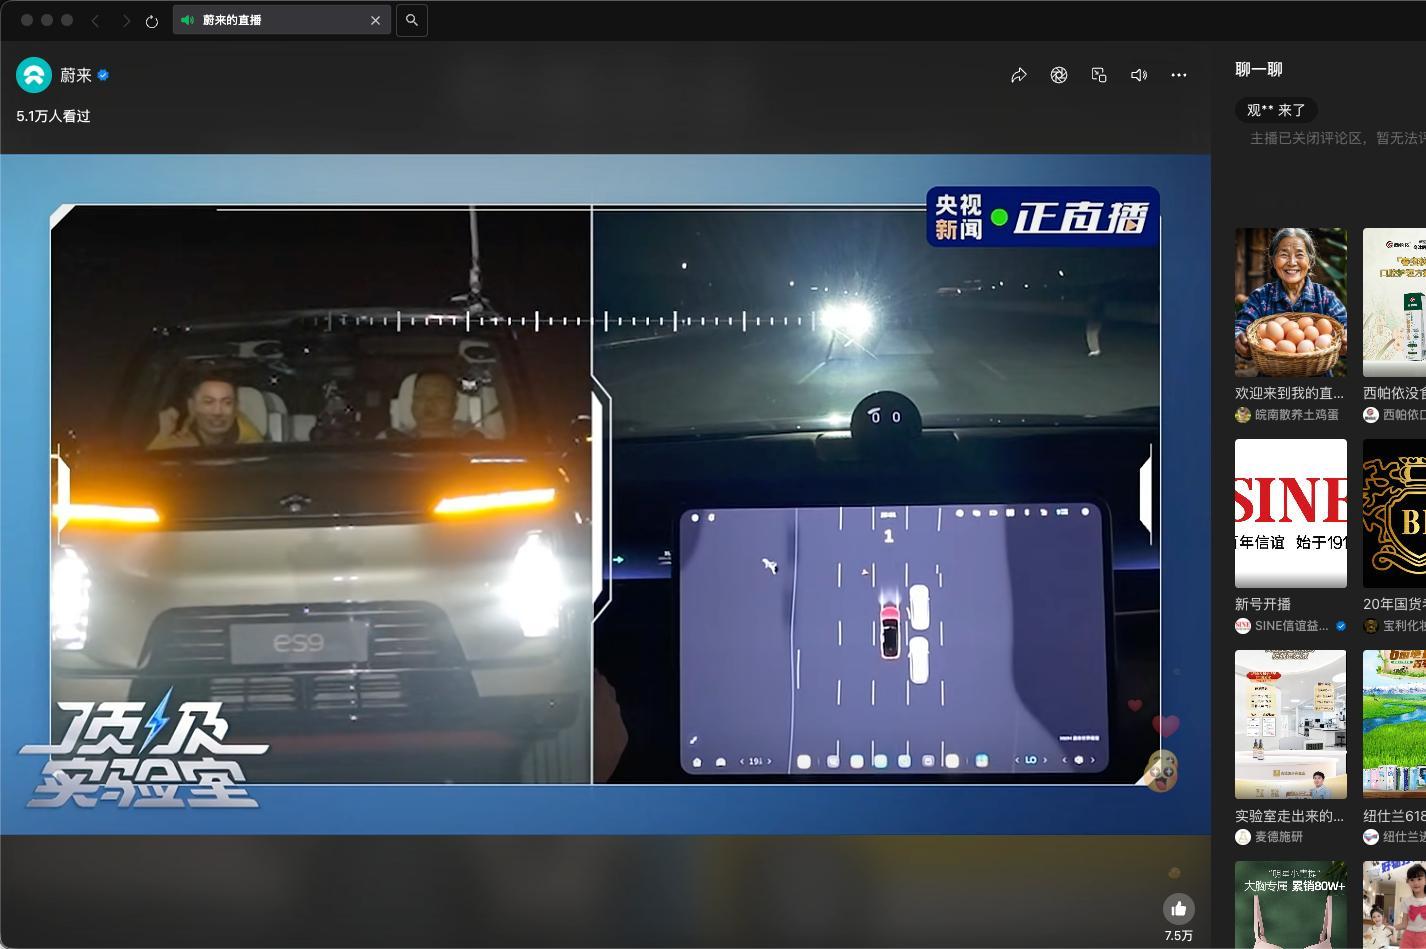Open the elderly woman with eggs stream thumbnail
The image size is (1426, 949).
tap(1291, 302)
